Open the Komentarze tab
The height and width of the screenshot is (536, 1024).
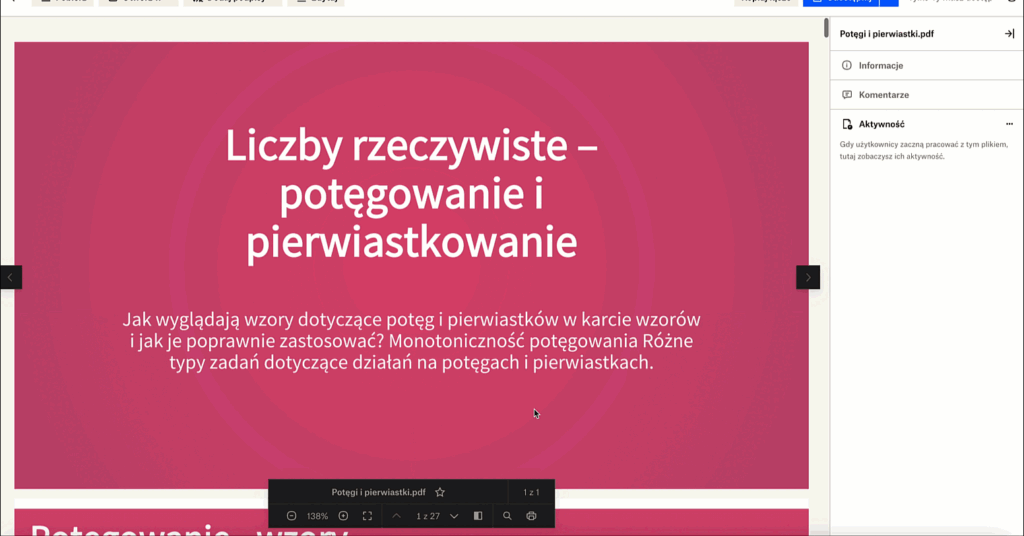(x=883, y=95)
